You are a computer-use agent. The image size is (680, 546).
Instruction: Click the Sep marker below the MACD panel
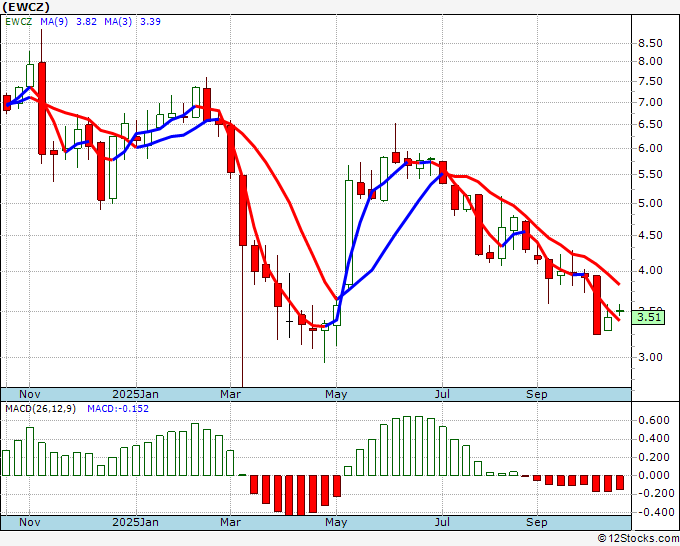tap(537, 522)
